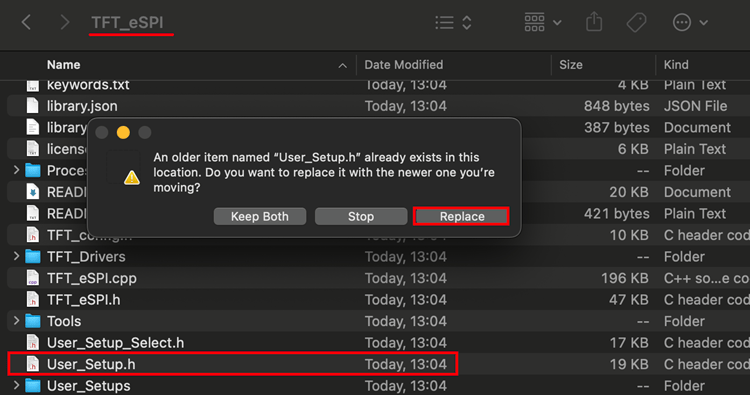Viewport: 750px width, 395px height.
Task: Click the Keep Both button
Action: [260, 216]
